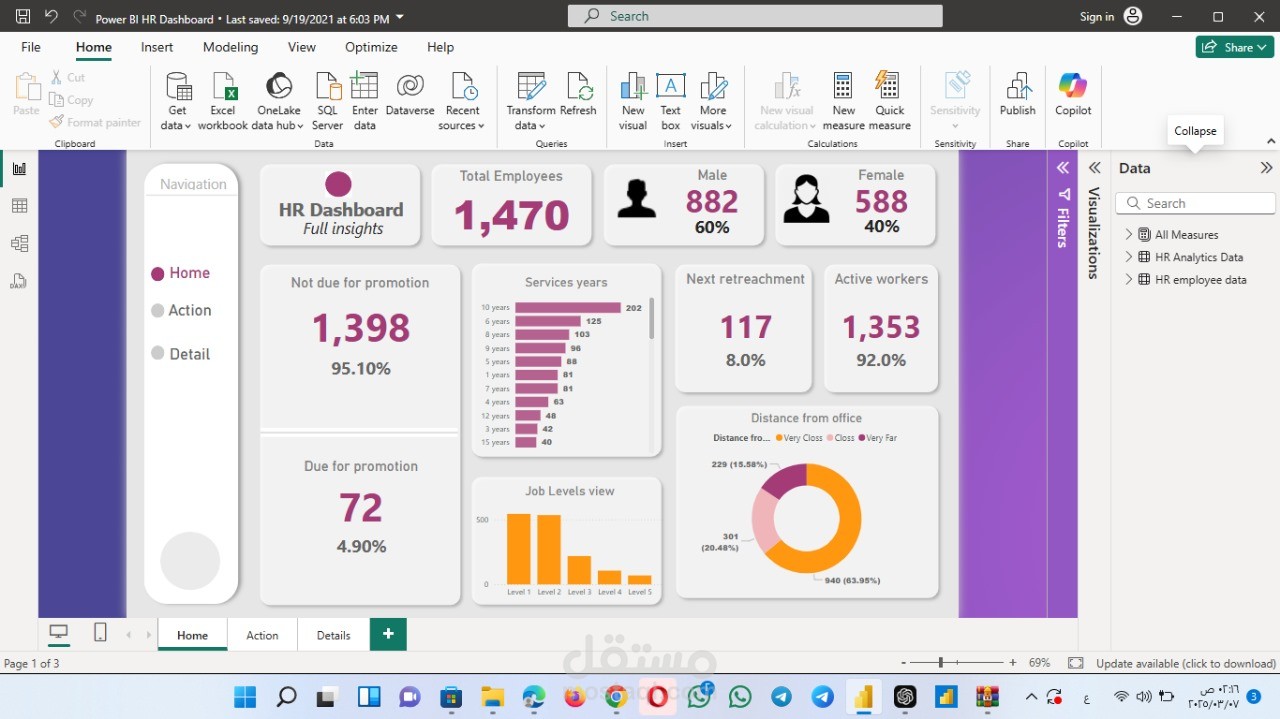Insert a New visual
The width and height of the screenshot is (1280, 719).
coord(633,102)
